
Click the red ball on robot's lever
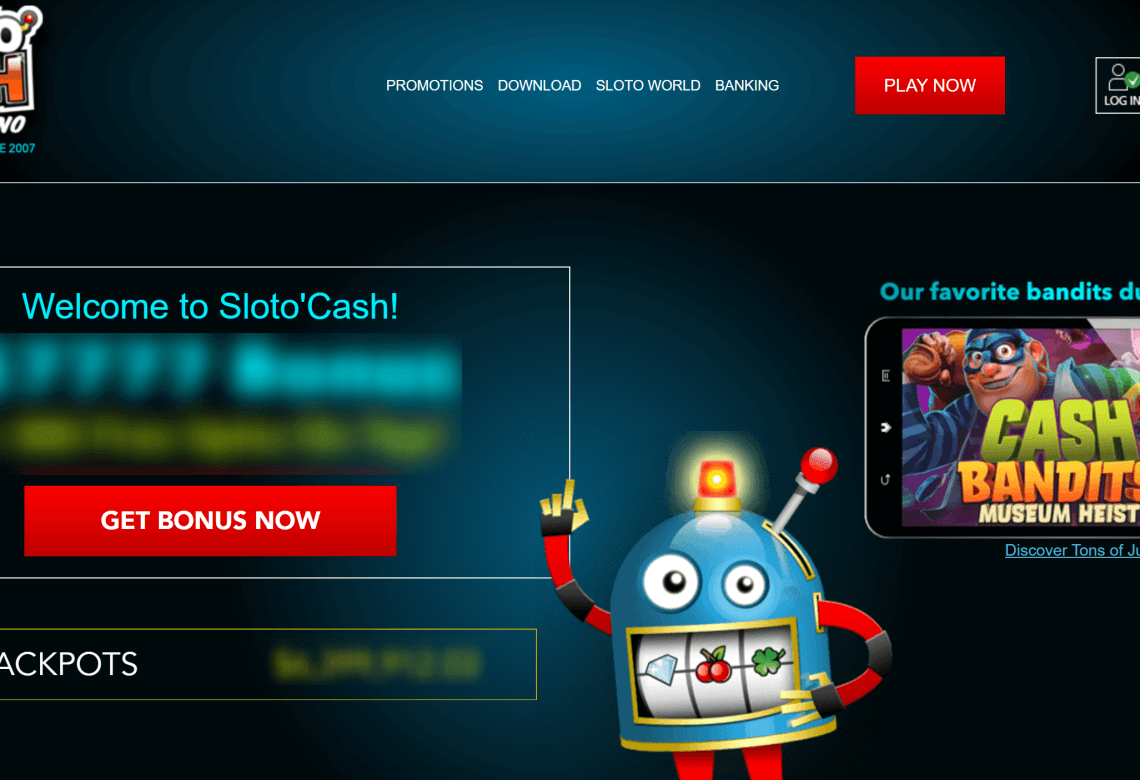pos(819,466)
